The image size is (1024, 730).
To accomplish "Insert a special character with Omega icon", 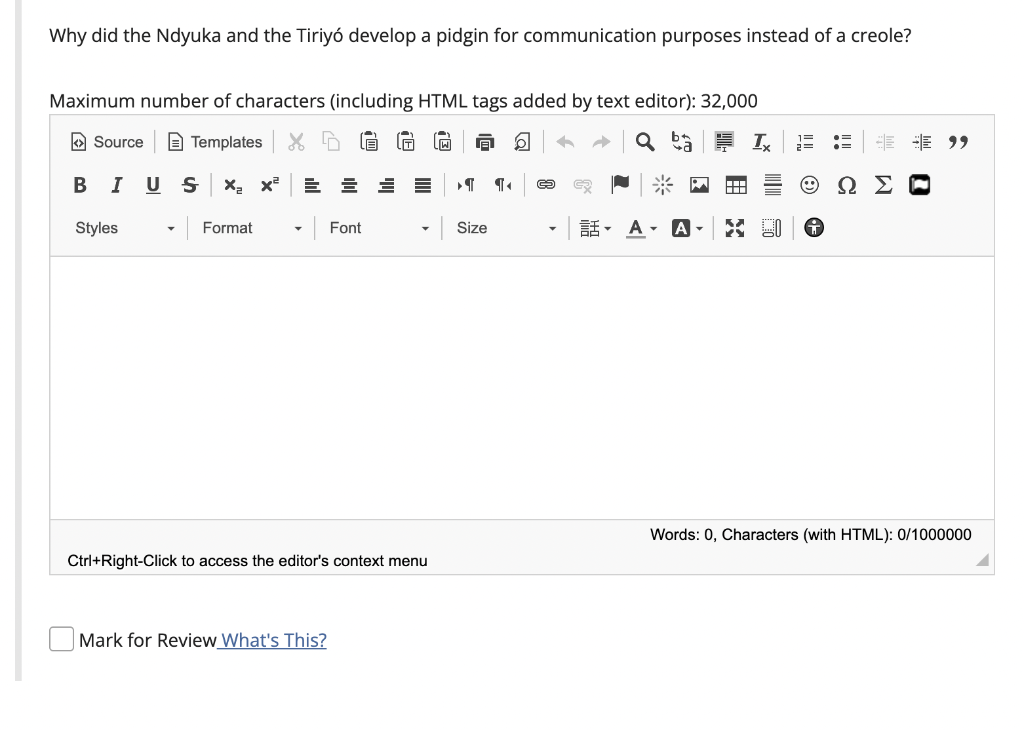I will 847,185.
